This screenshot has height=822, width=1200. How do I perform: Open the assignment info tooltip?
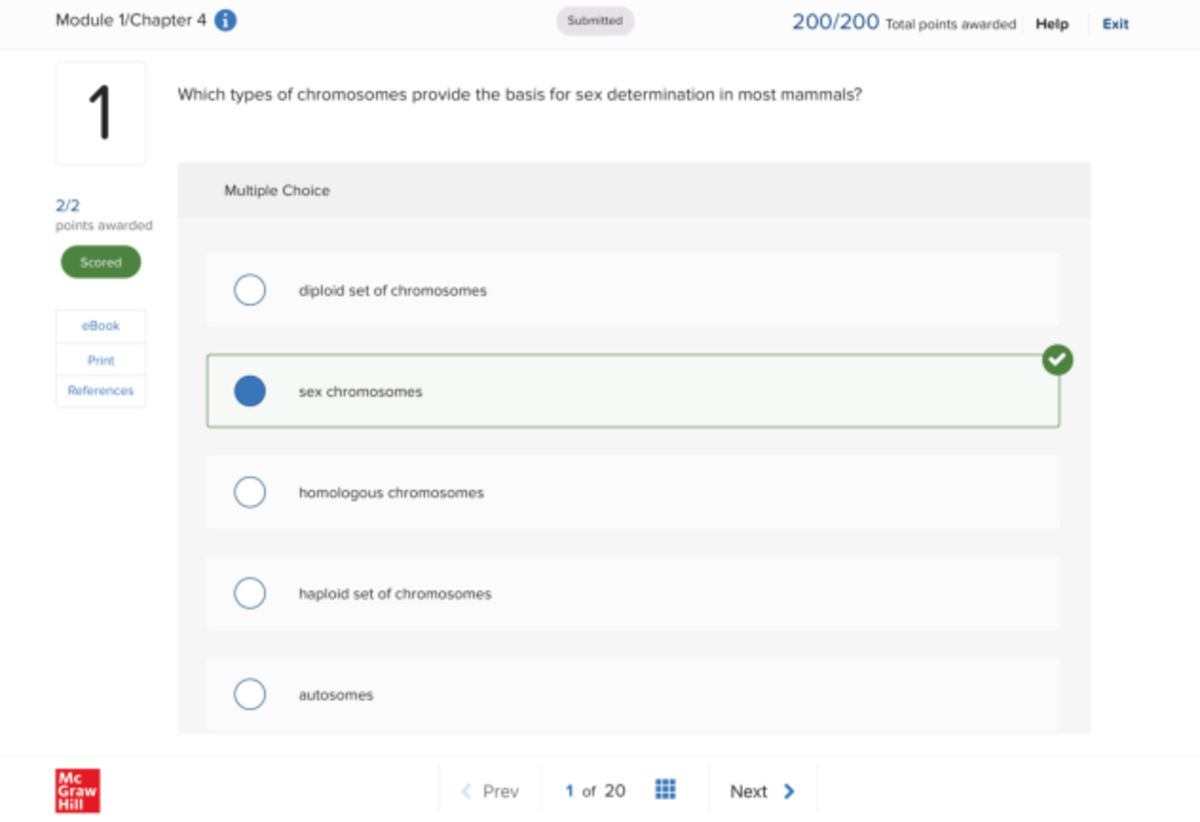[224, 19]
